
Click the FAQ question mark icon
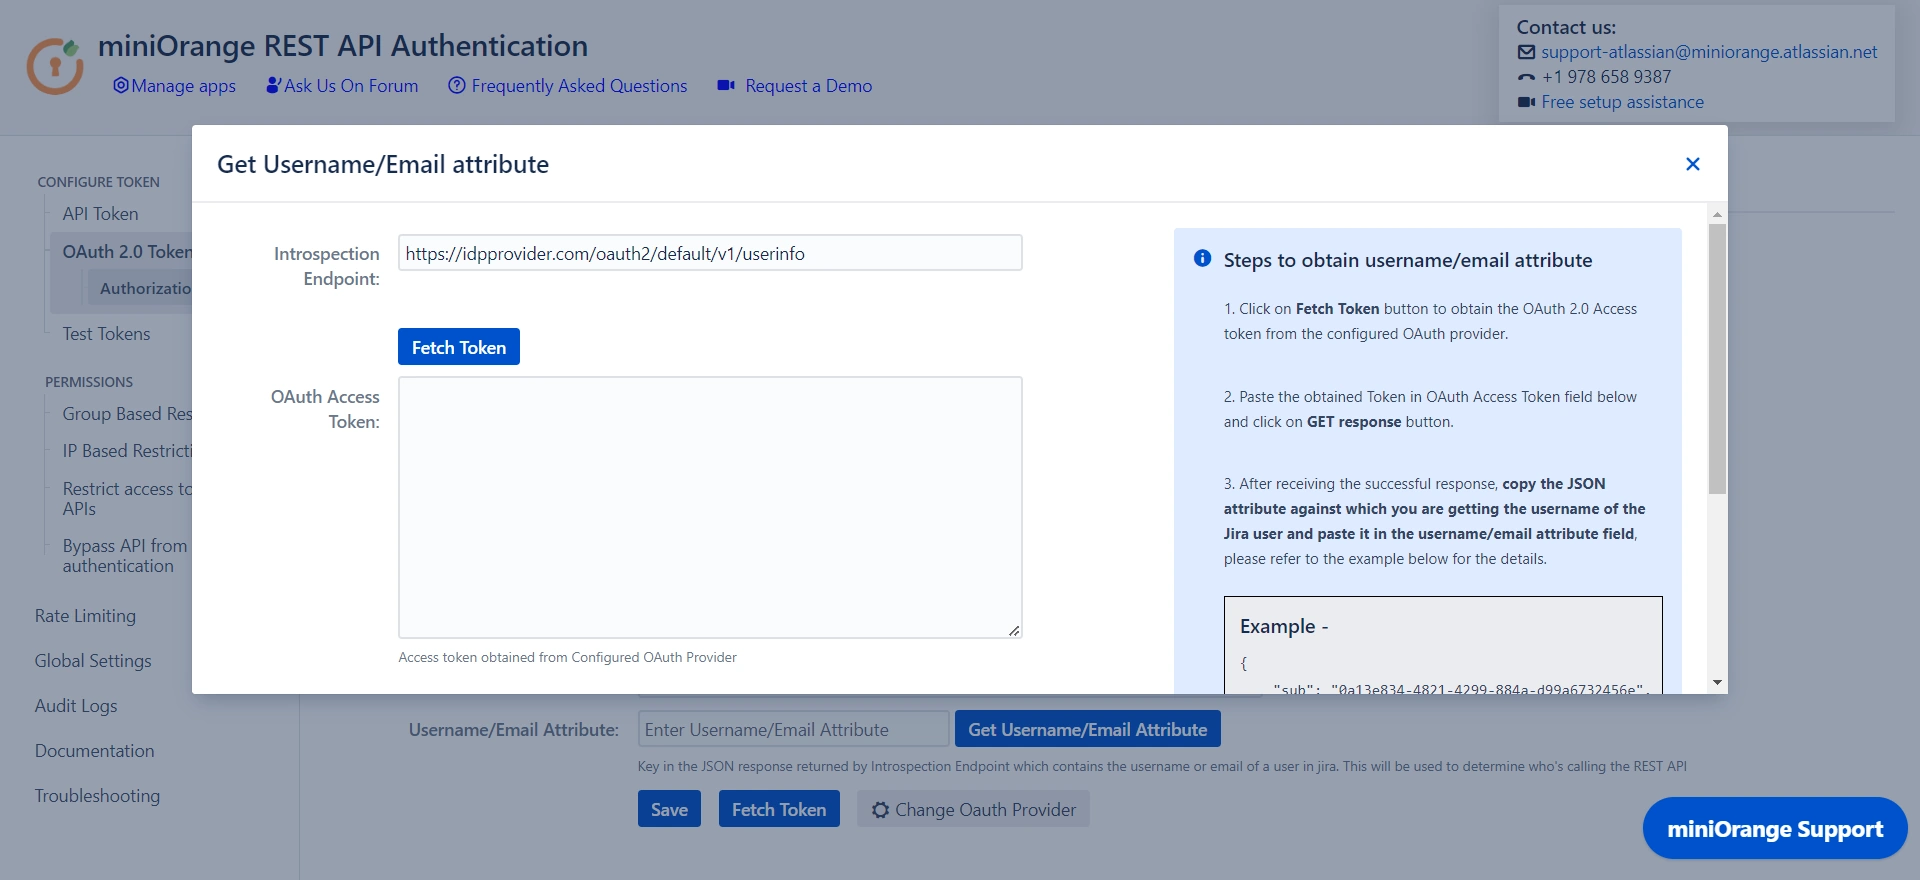(x=457, y=86)
